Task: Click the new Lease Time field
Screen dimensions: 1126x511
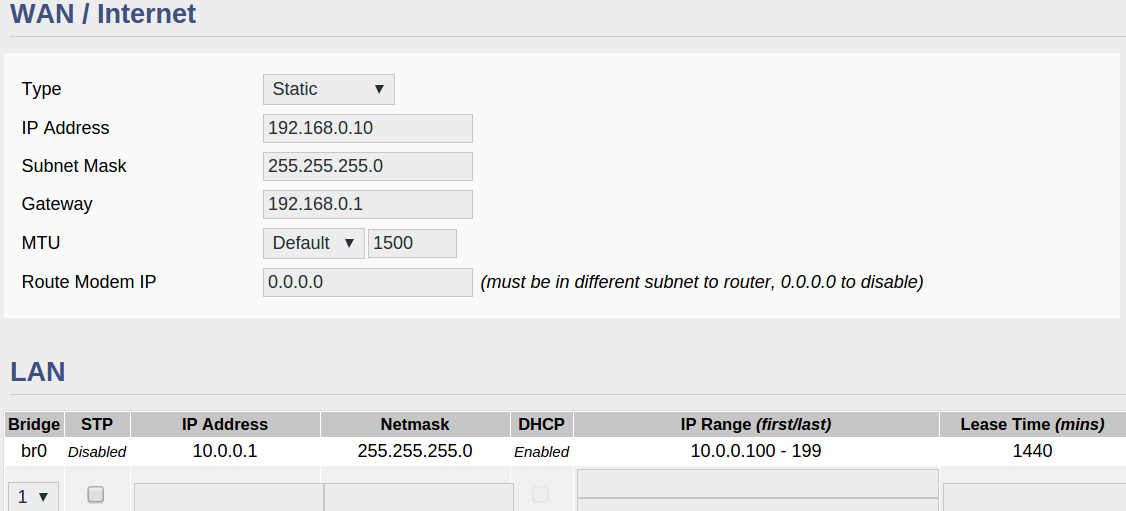Action: pyautogui.click(x=1033, y=497)
